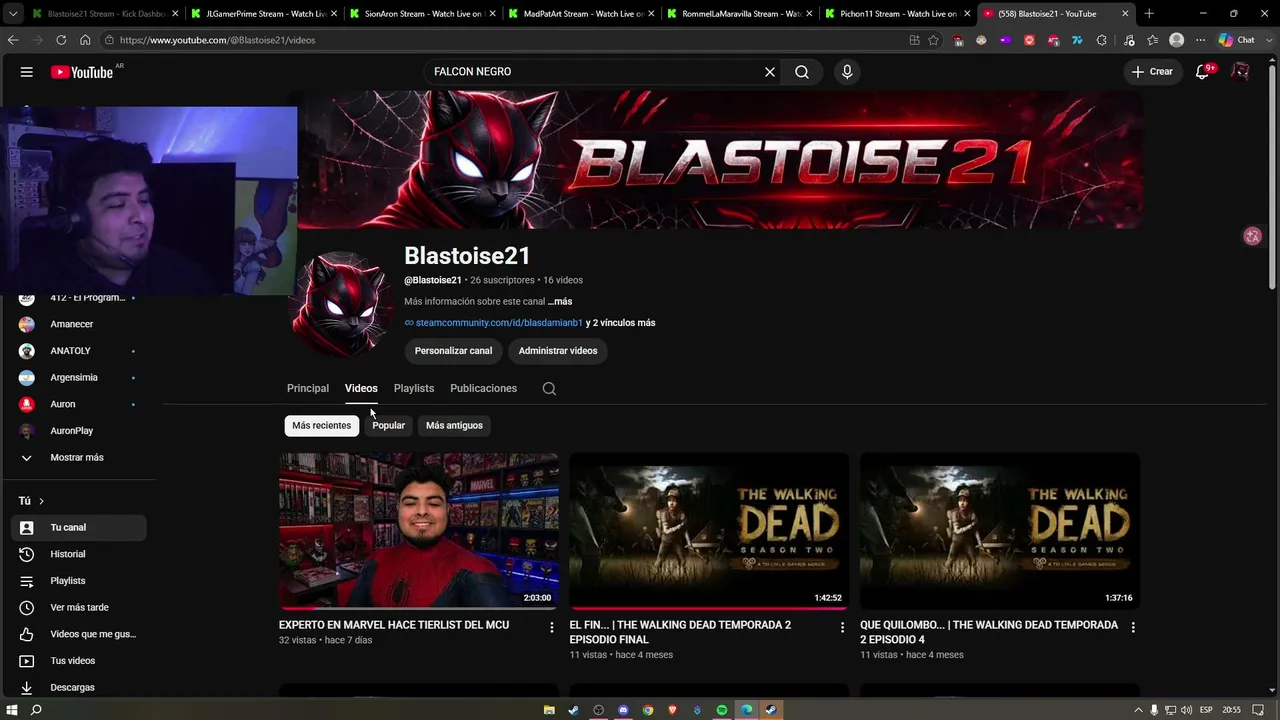The height and width of the screenshot is (720, 1280).
Task: Go to the YouTube home logo
Action: coord(82,72)
